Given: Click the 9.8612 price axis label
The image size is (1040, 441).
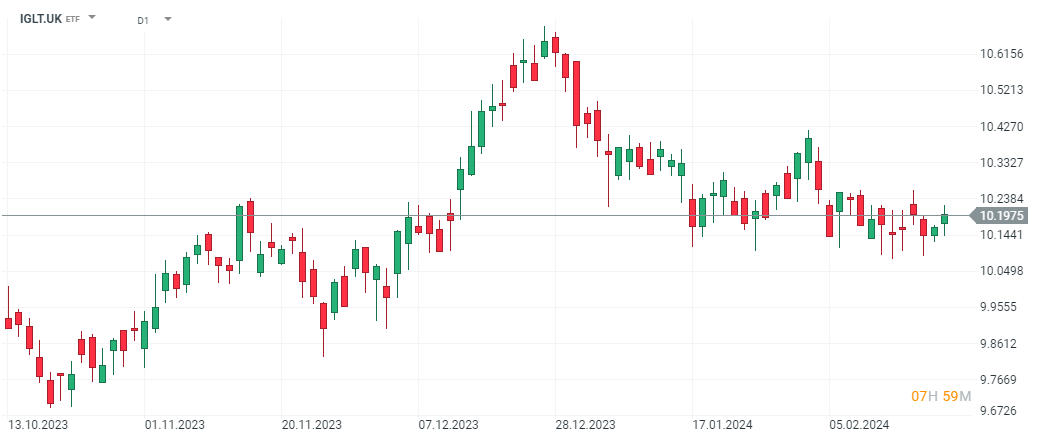Looking at the screenshot, I should click(x=1001, y=344).
